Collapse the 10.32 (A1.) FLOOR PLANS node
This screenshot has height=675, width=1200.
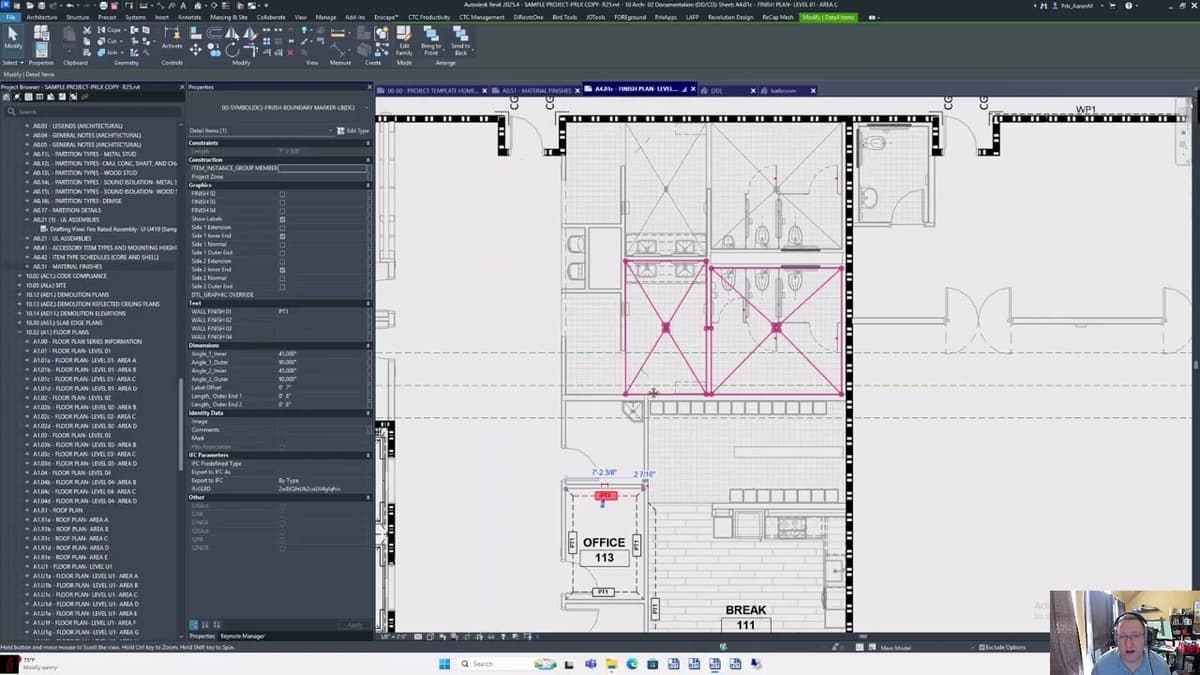[x=19, y=332]
